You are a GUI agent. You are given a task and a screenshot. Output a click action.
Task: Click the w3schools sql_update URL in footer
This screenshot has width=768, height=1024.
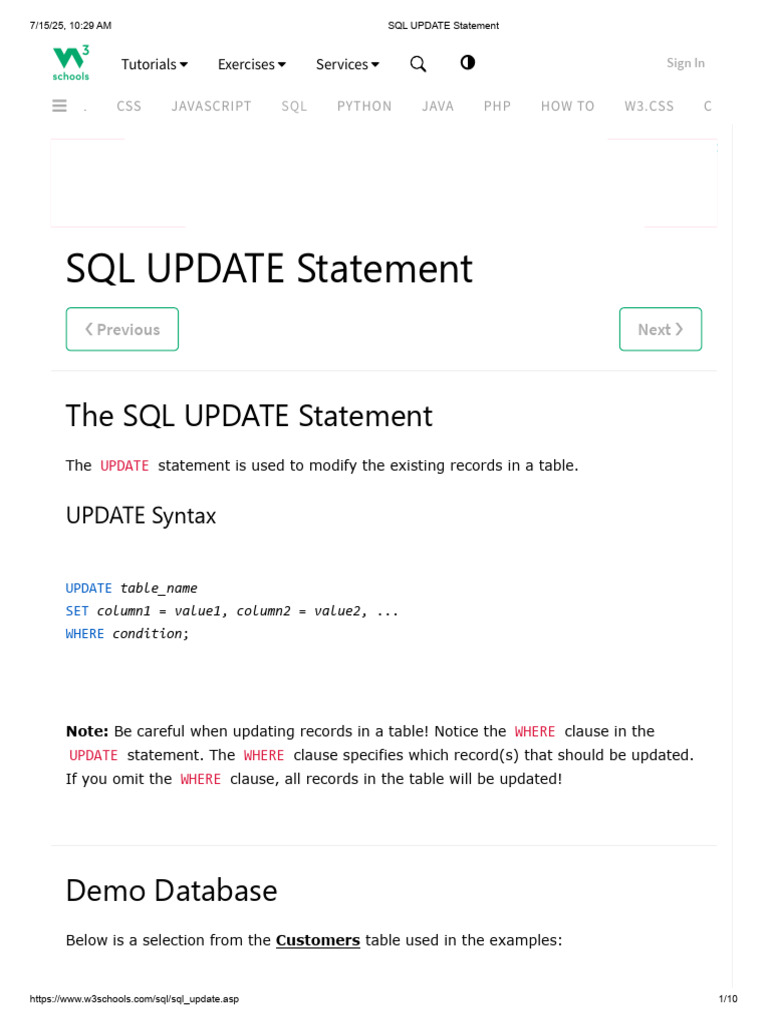(x=135, y=999)
